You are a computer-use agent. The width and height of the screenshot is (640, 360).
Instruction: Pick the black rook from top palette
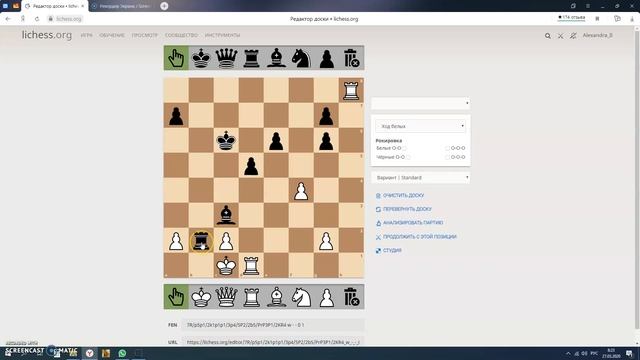point(251,58)
